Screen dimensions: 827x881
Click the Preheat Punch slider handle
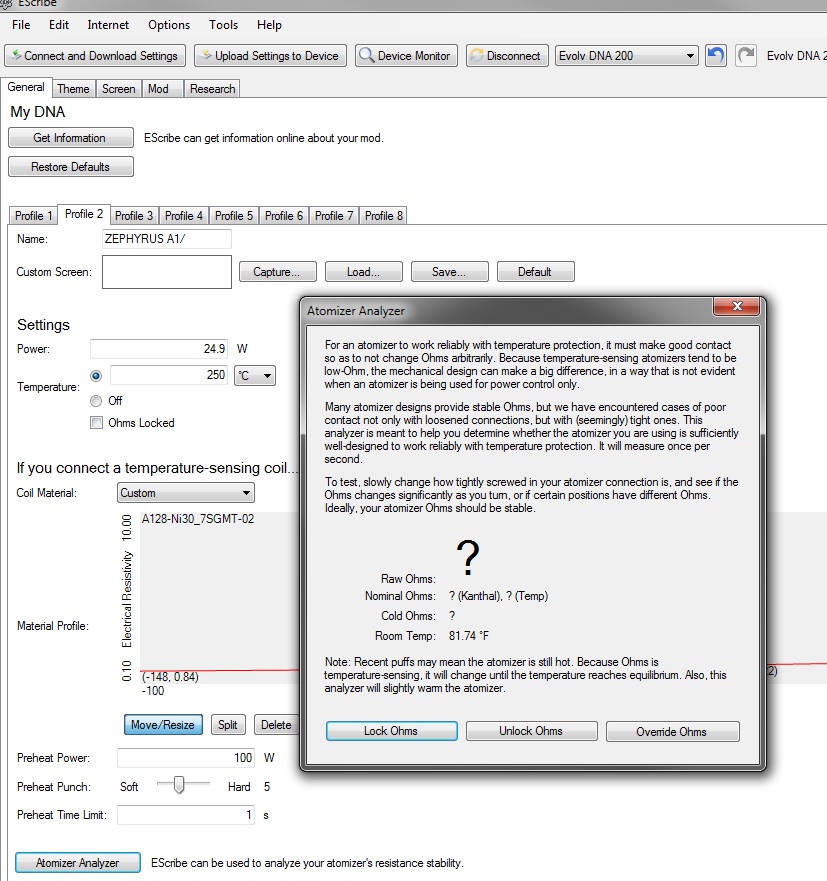pyautogui.click(x=179, y=786)
